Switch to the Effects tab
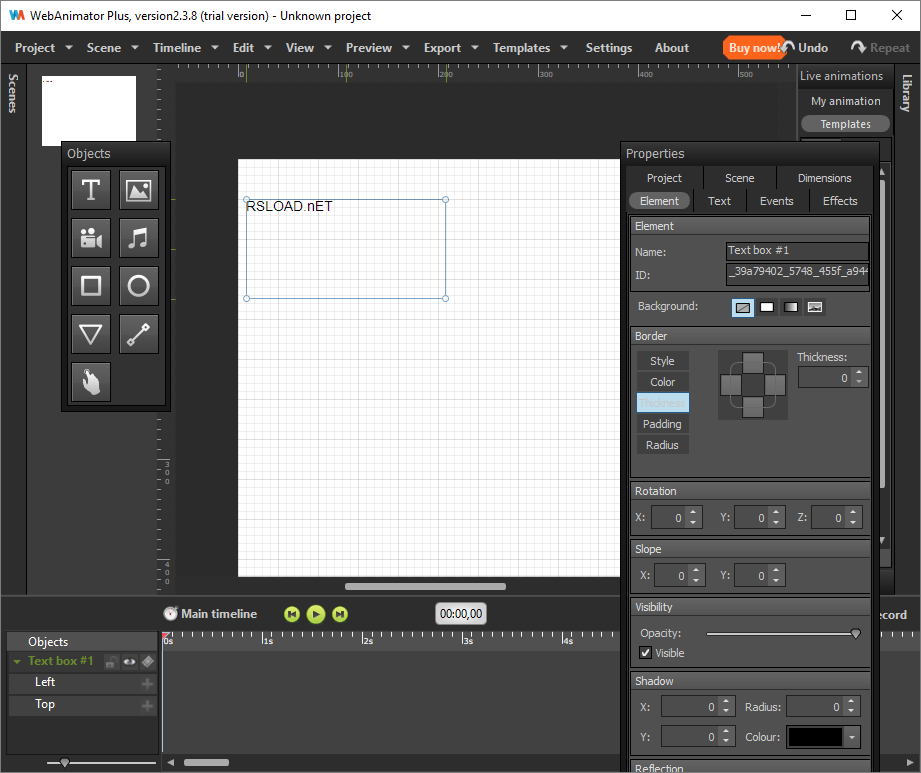Screen dimensions: 921x773 click(839, 201)
